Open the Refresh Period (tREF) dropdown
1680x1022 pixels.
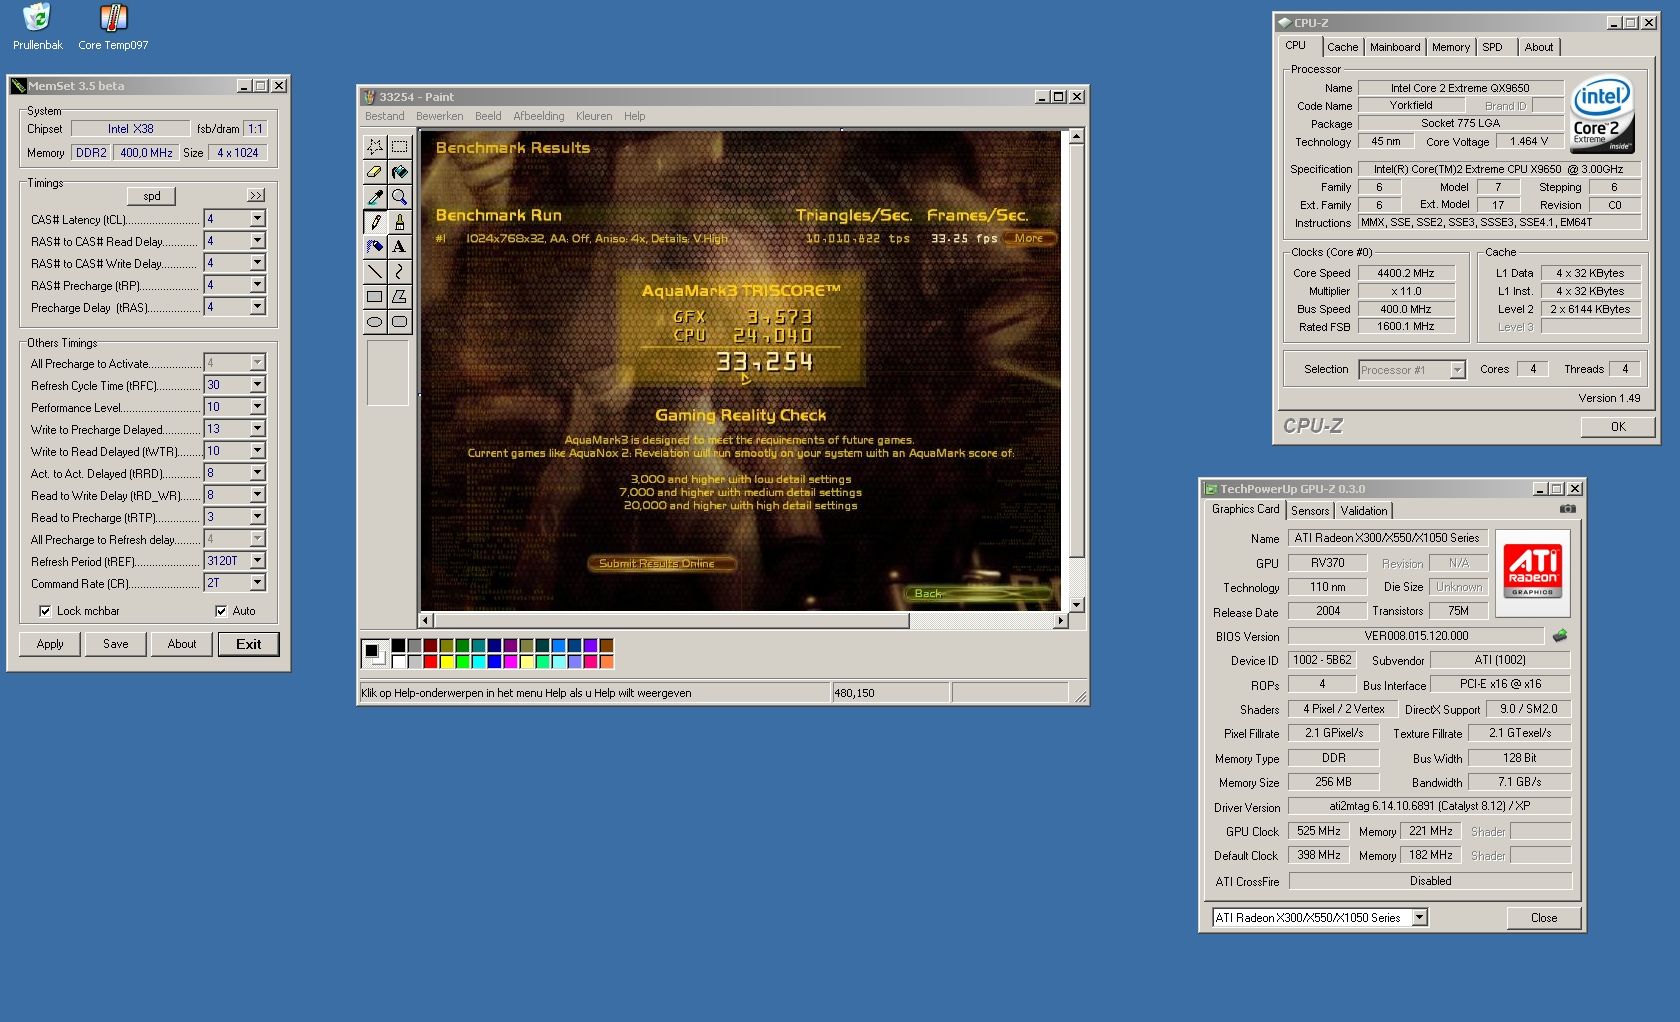[257, 561]
